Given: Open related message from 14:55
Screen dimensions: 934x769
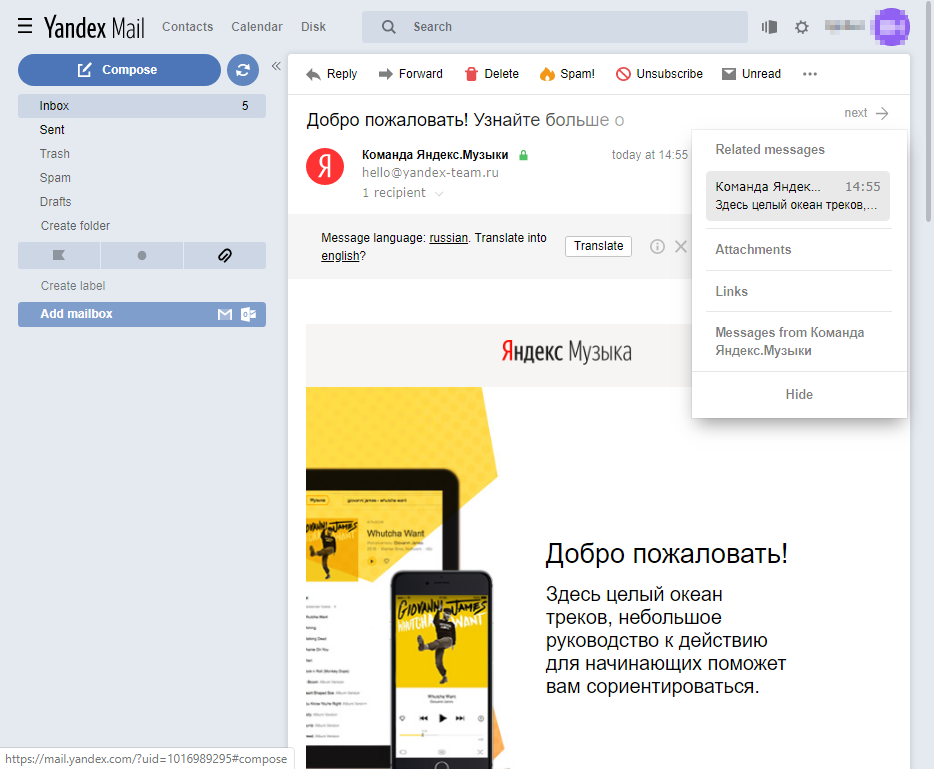Looking at the screenshot, I should pos(798,196).
